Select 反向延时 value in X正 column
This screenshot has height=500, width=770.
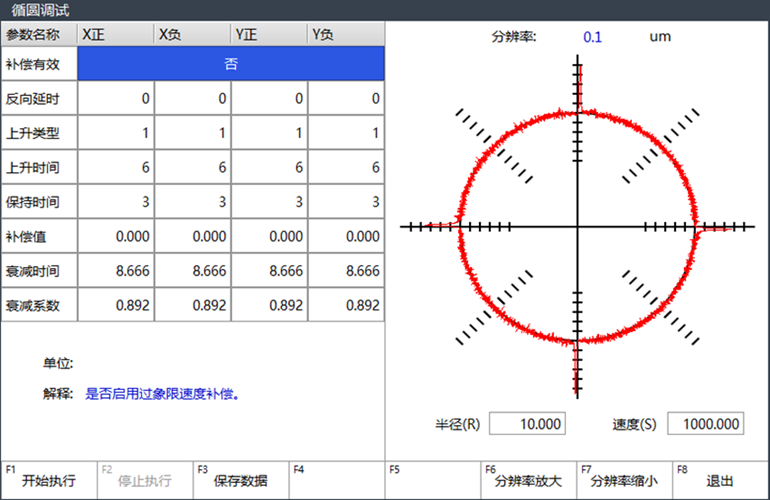tap(116, 98)
